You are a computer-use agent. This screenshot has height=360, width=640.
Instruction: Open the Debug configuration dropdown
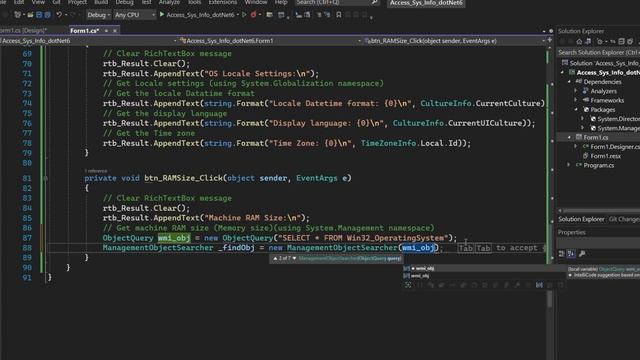pos(98,15)
